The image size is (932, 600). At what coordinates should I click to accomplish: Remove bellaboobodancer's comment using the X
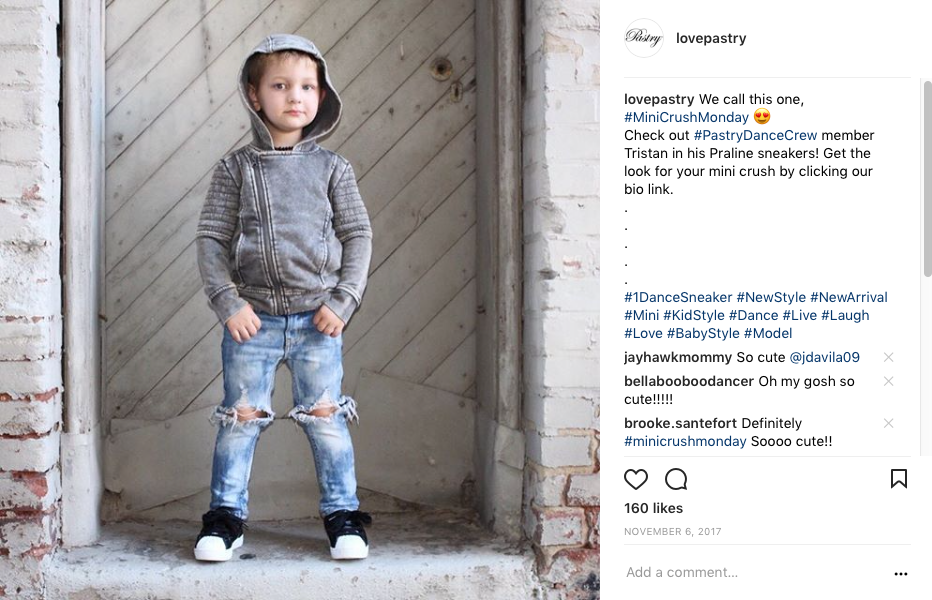coord(889,381)
